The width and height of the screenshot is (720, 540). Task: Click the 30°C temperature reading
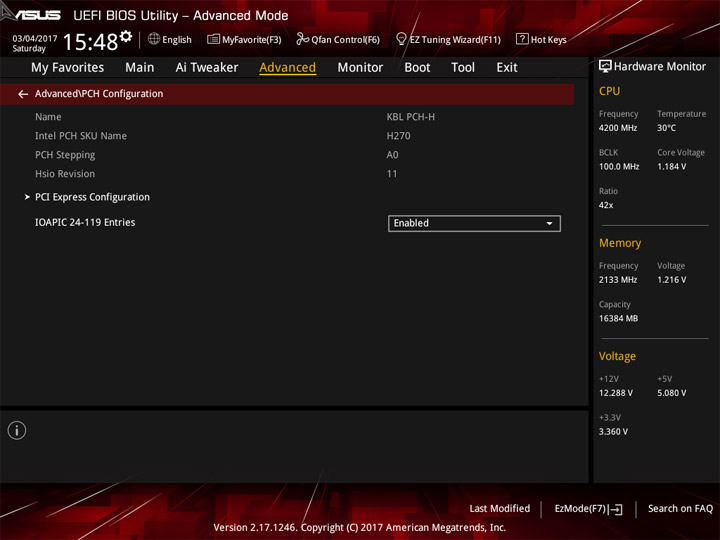coord(666,128)
